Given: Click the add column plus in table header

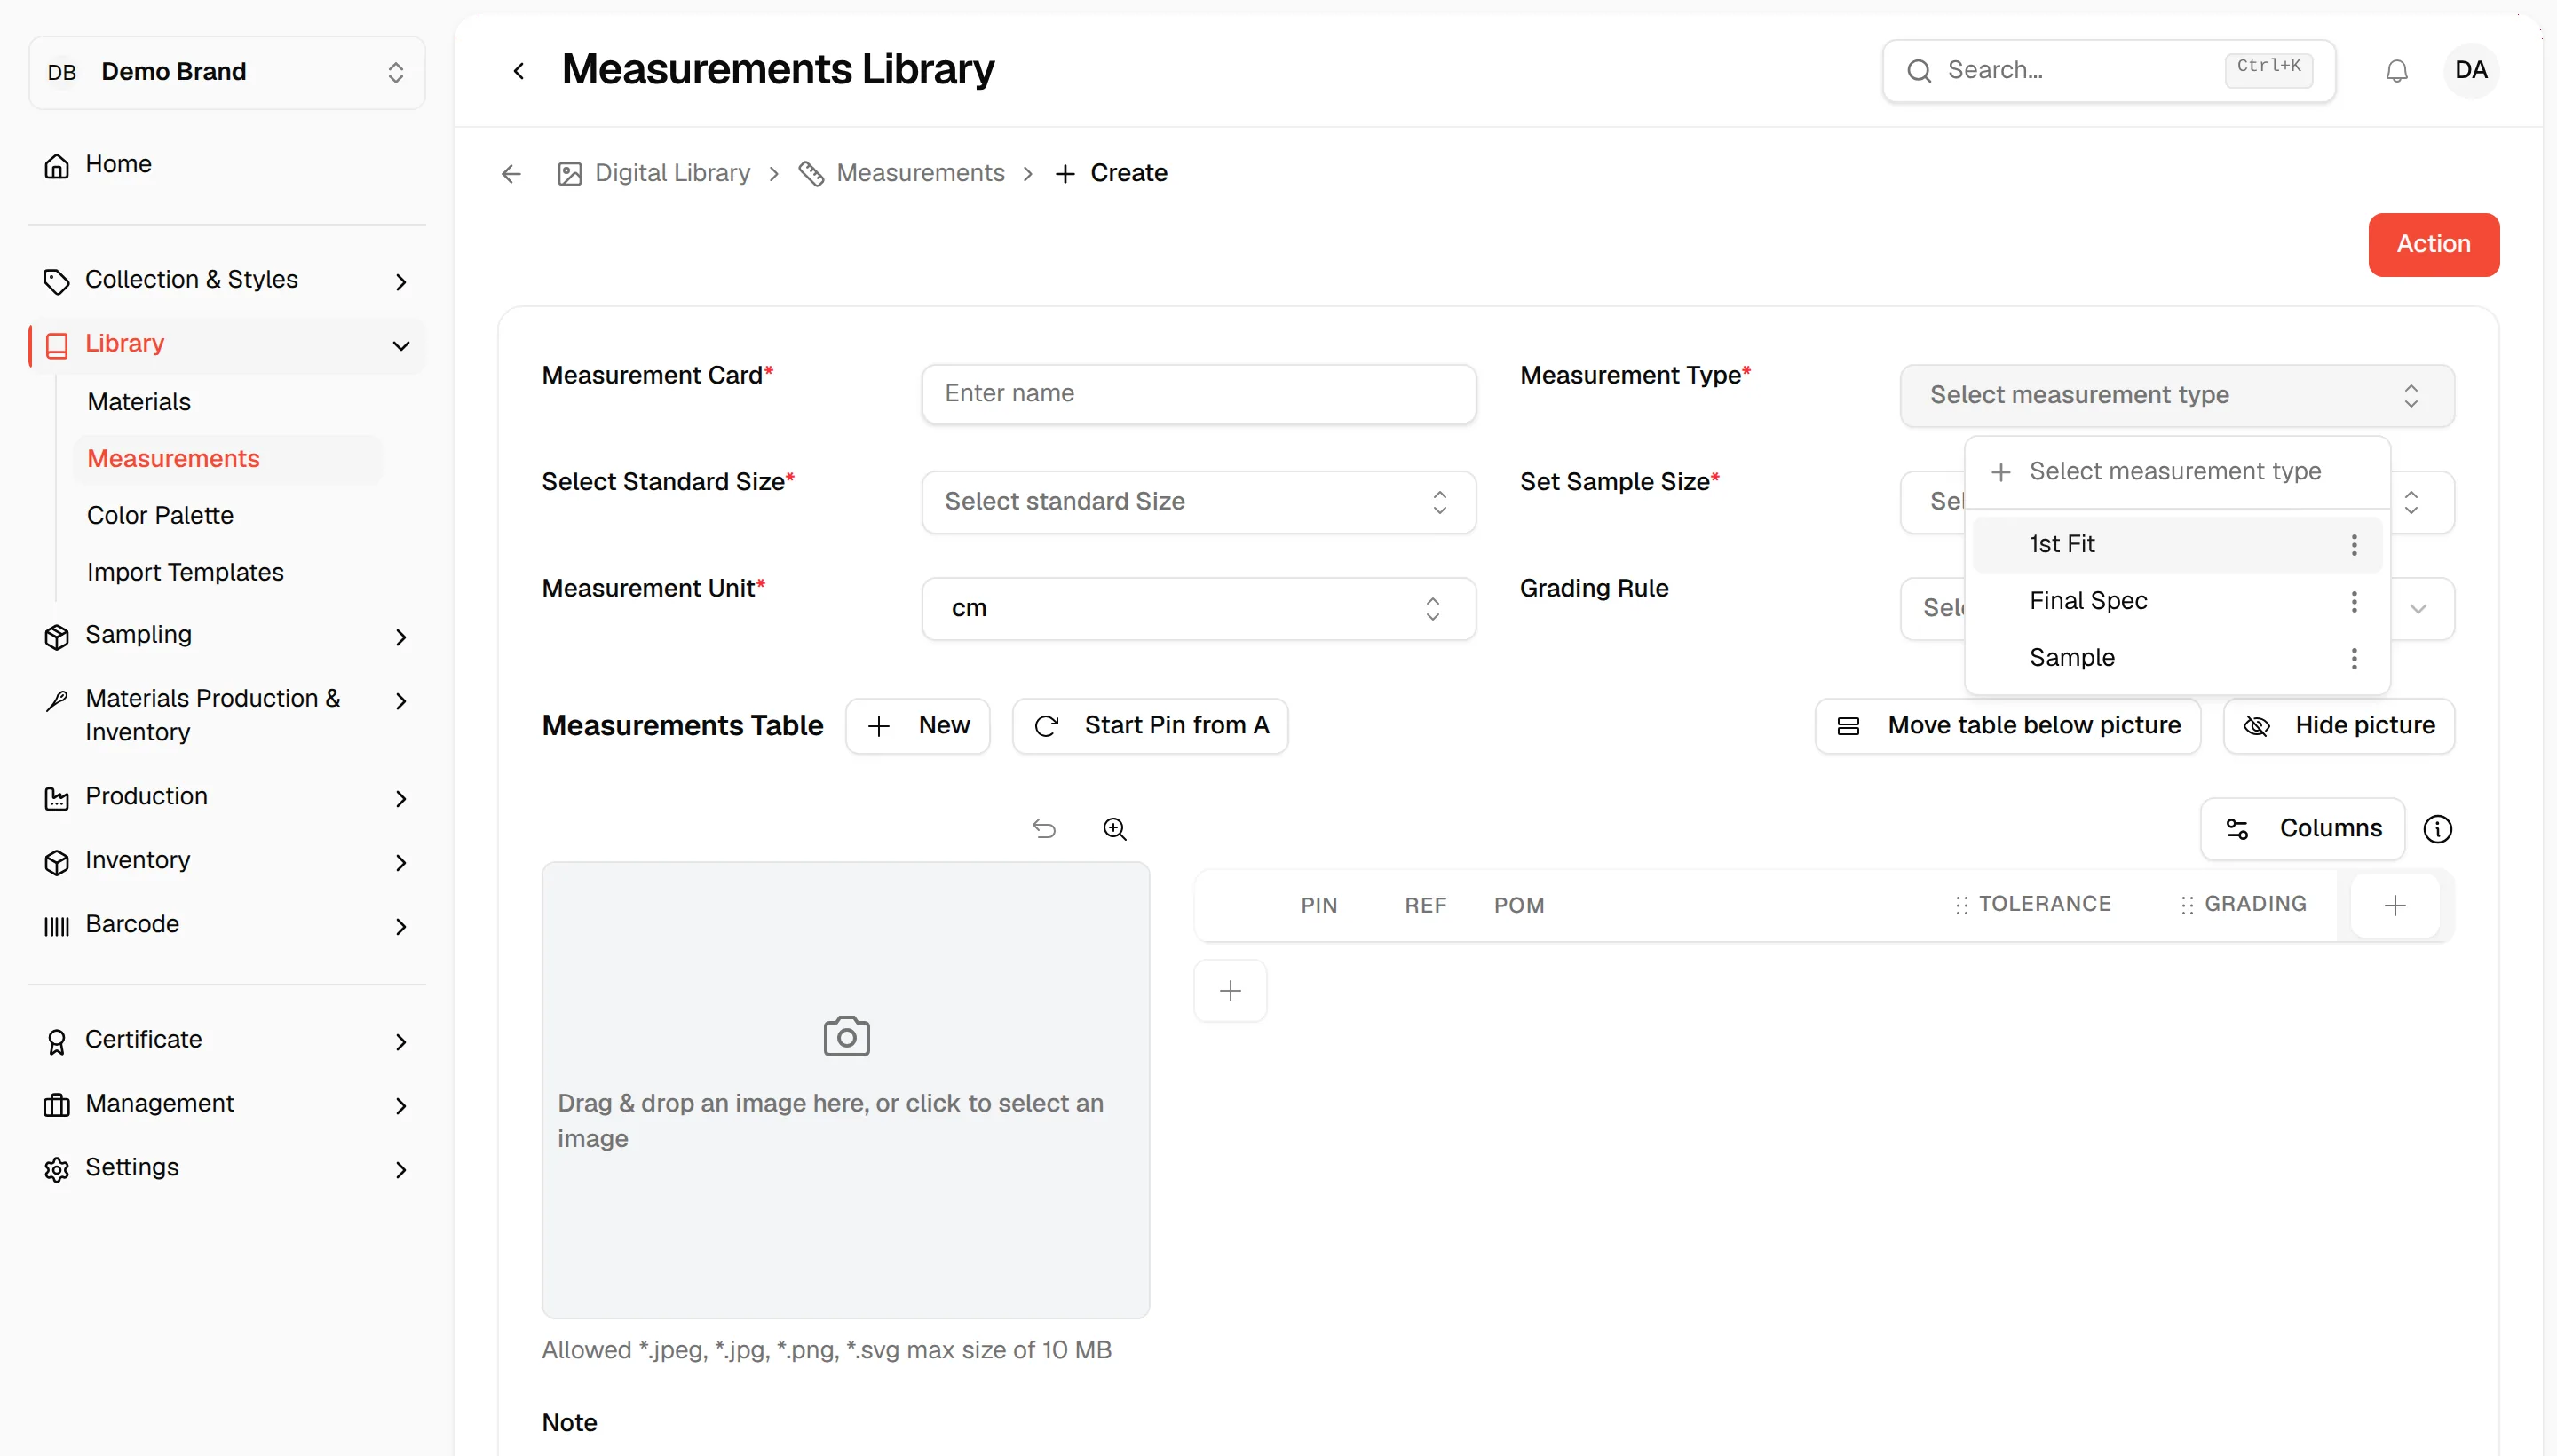Looking at the screenshot, I should (x=2394, y=905).
